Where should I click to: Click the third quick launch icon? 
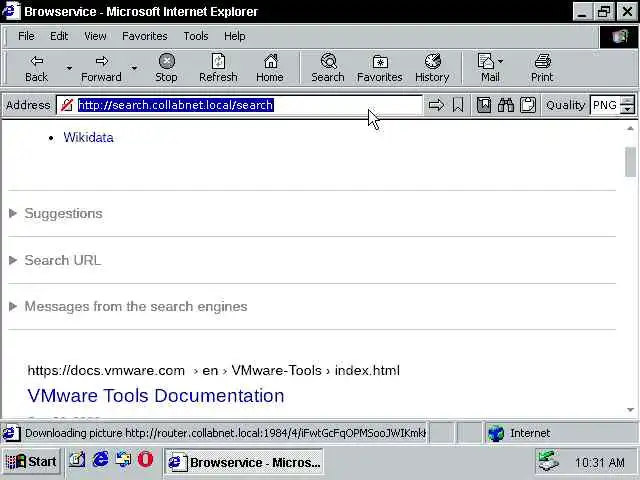click(123, 460)
